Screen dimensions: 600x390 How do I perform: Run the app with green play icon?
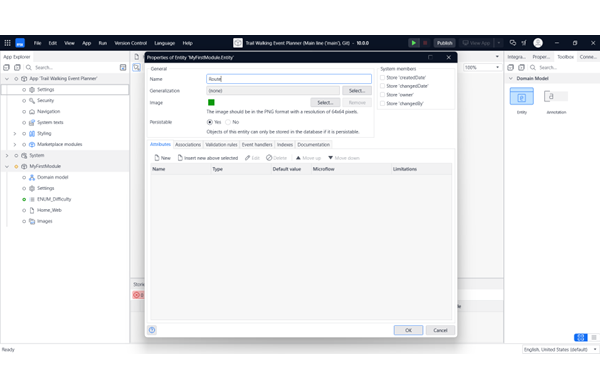(414, 43)
